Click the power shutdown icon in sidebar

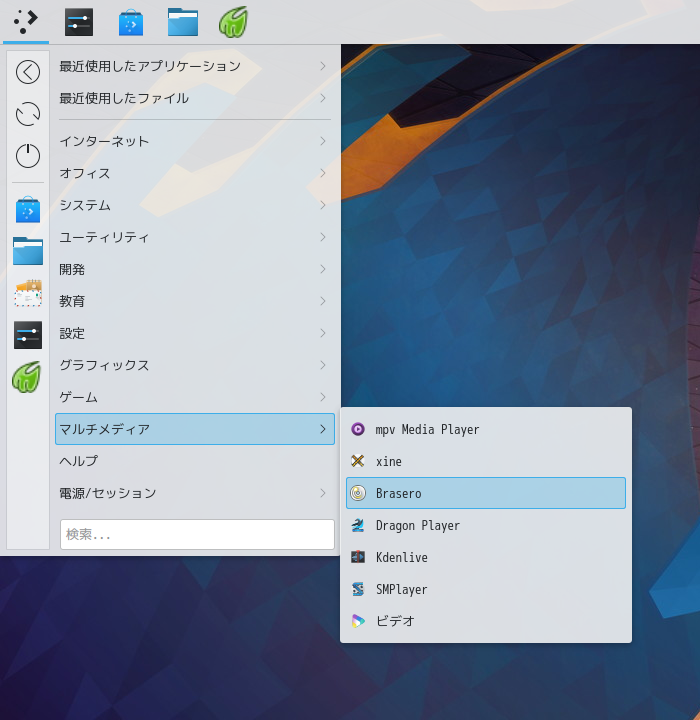[x=28, y=156]
